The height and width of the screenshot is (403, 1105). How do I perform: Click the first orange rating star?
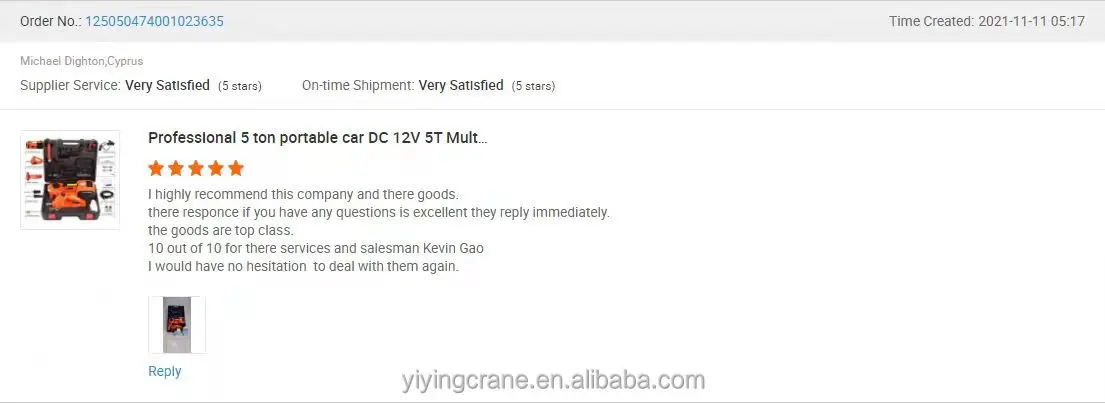tap(156, 168)
